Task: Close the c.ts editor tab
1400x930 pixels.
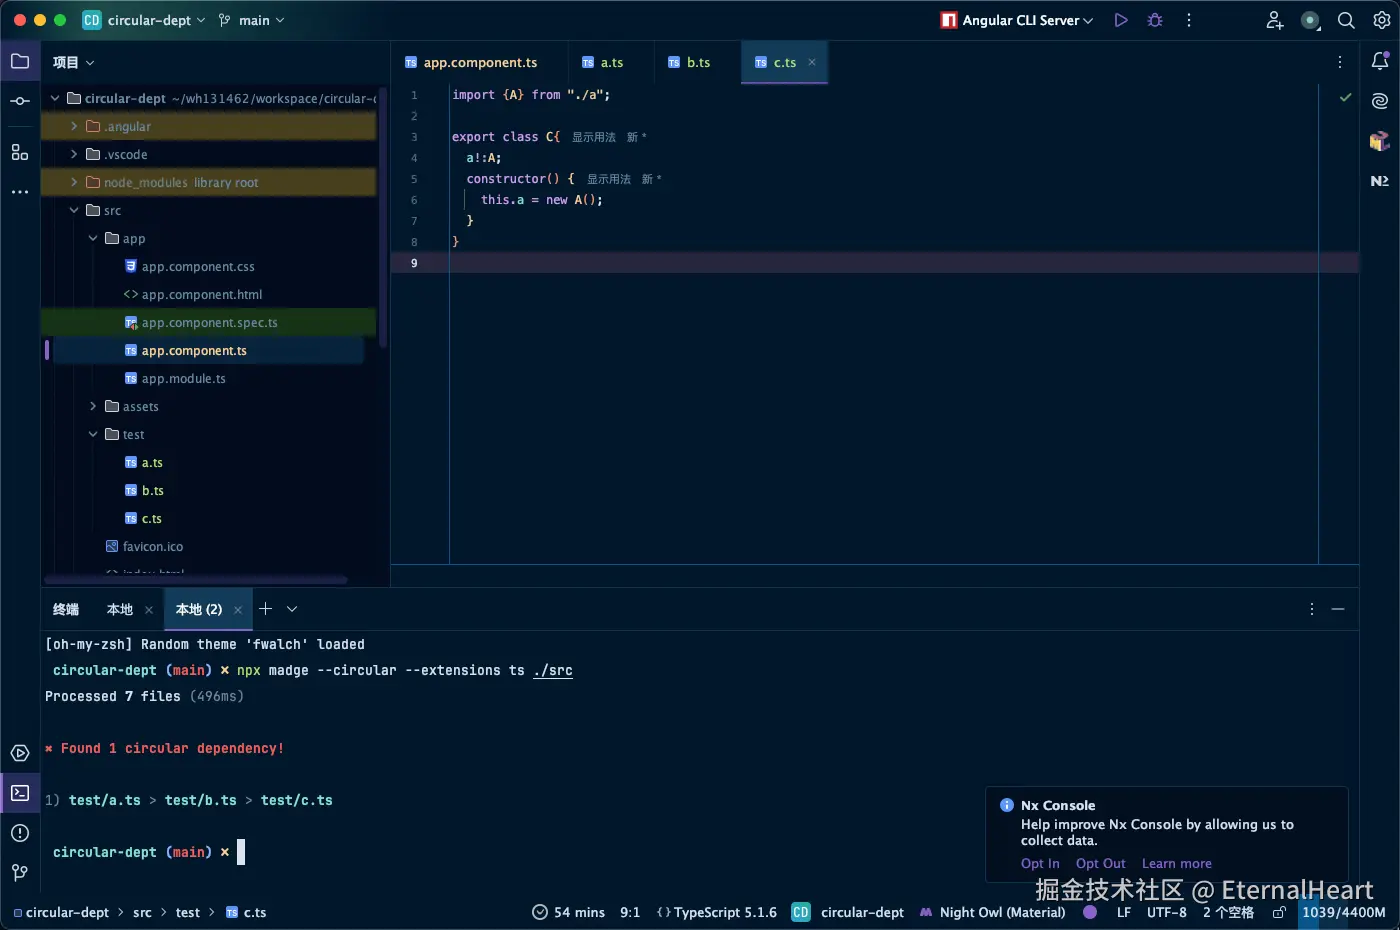Action: (812, 62)
